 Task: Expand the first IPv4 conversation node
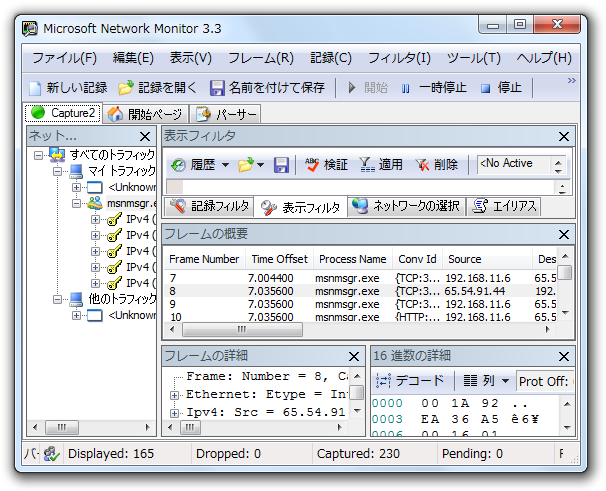click(95, 220)
